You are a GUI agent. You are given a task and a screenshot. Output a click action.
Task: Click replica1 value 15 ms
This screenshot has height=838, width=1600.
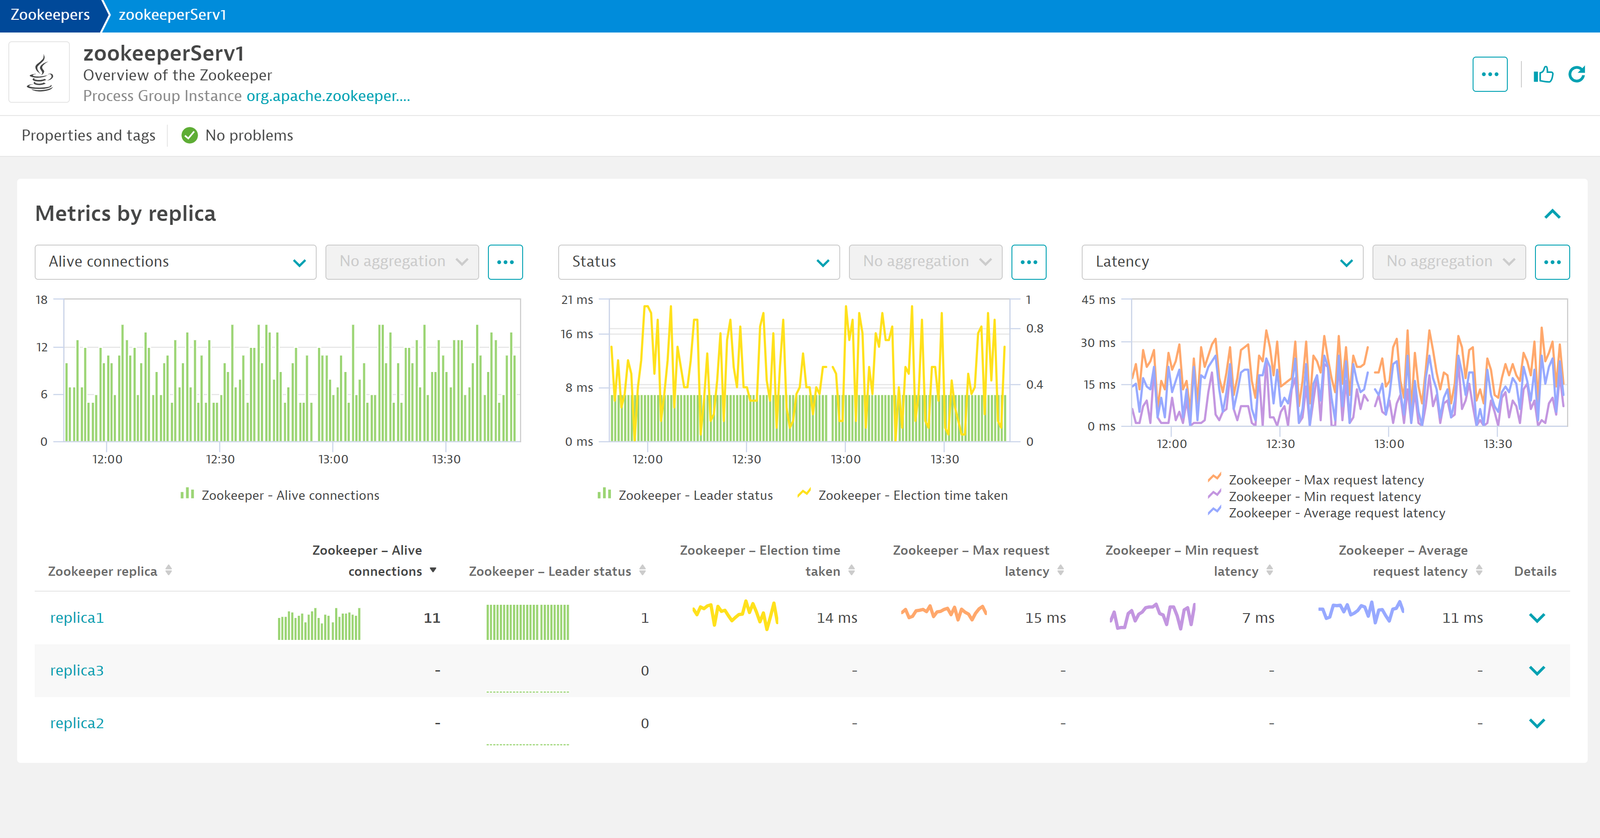pyautogui.click(x=1045, y=618)
